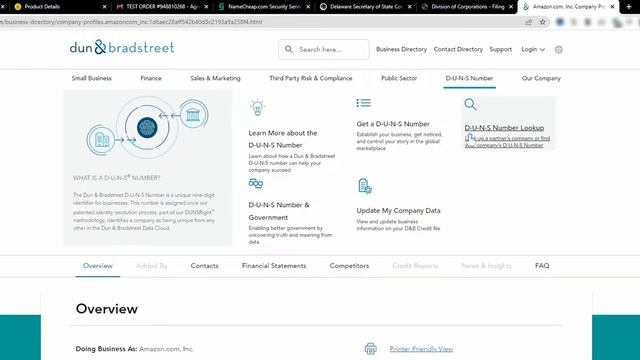Close the NameCheap.com browser tab
The image size is (640, 360).
click(x=308, y=7)
